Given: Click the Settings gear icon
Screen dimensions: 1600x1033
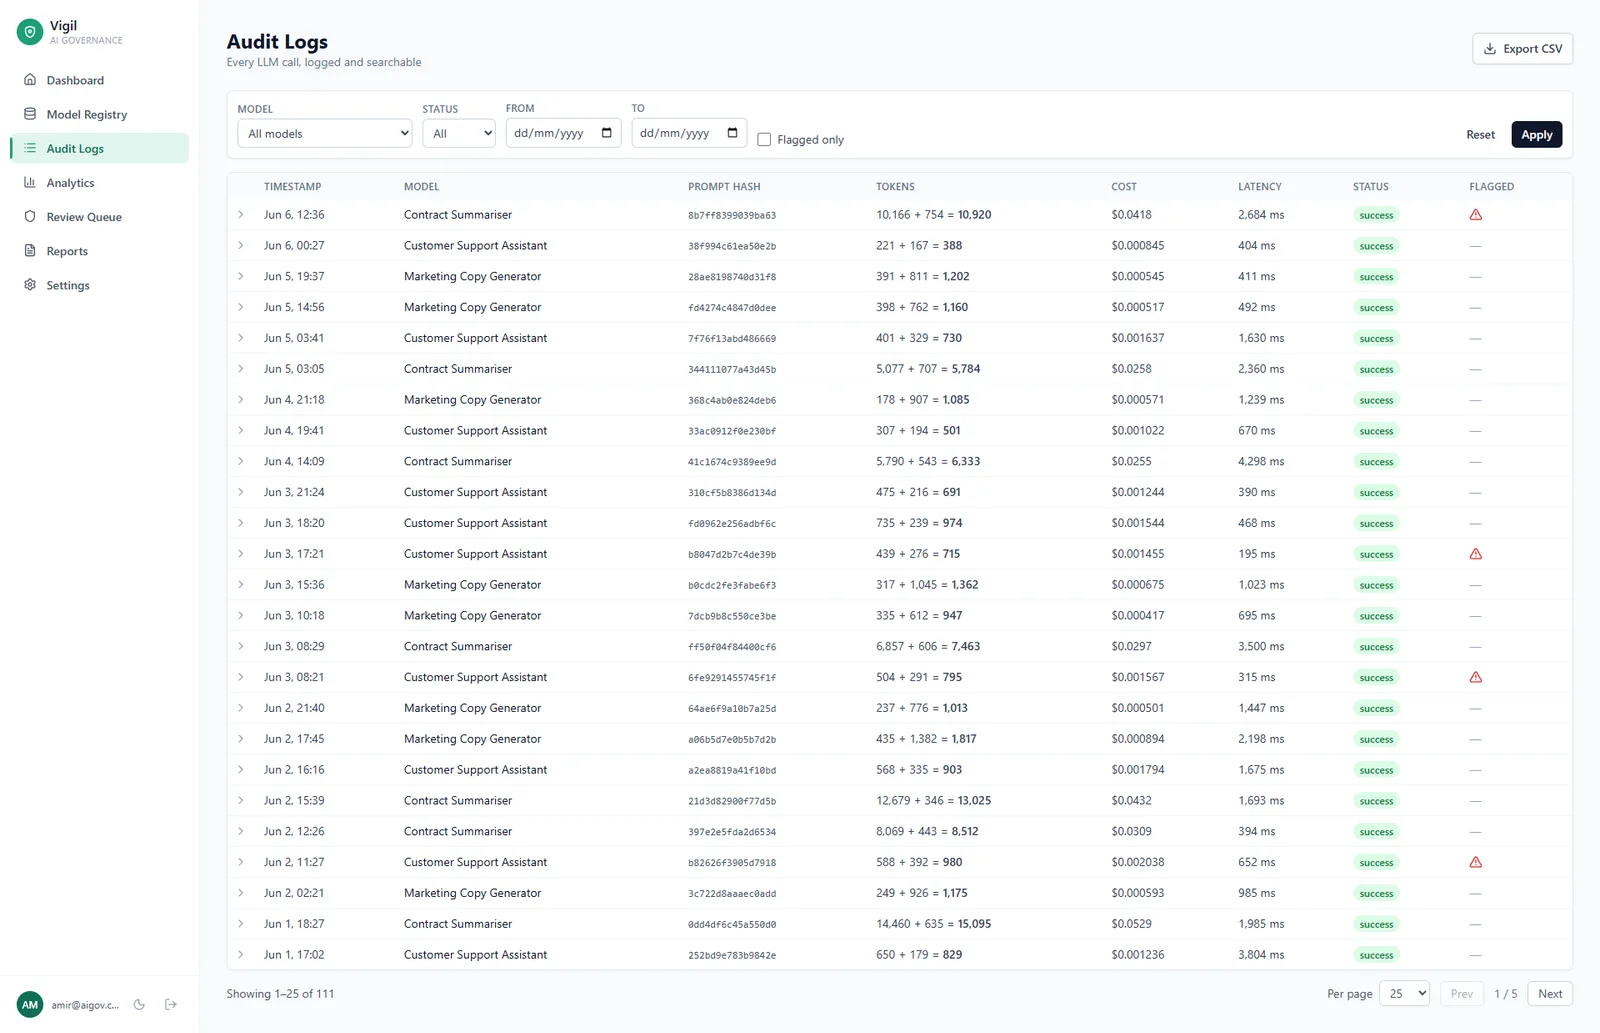Looking at the screenshot, I should tap(30, 285).
